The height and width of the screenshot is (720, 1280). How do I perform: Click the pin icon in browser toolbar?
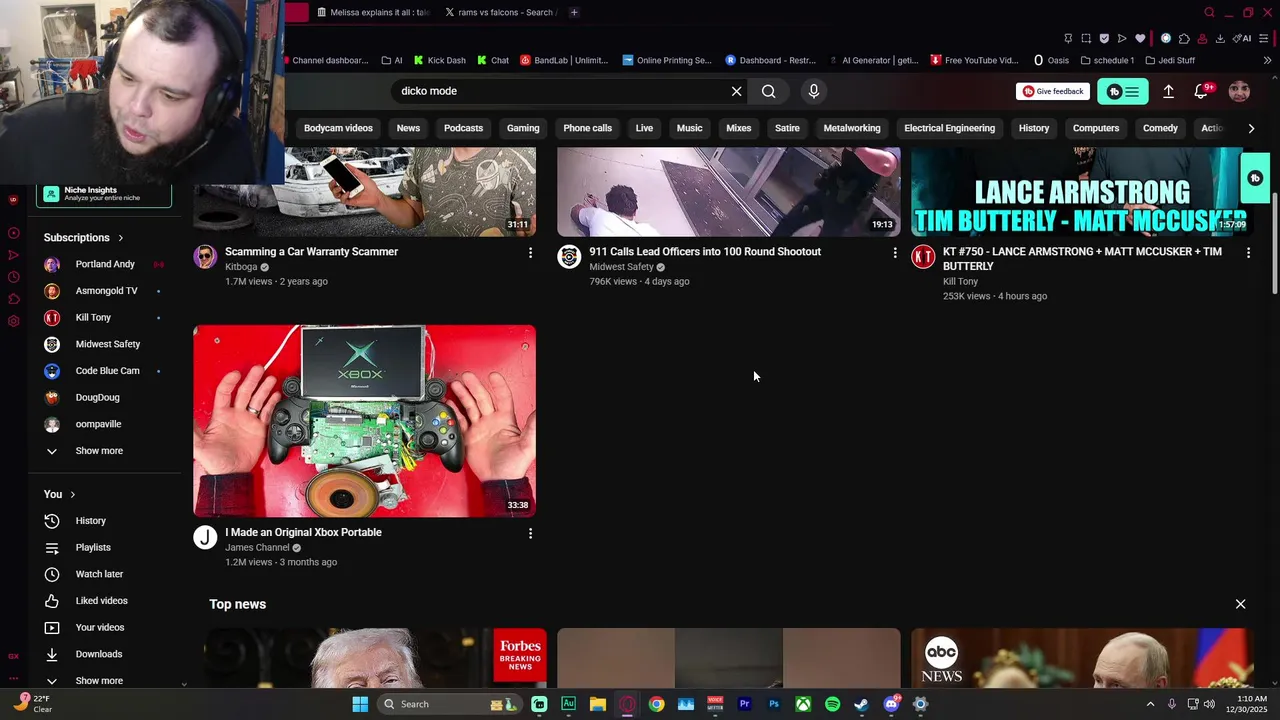point(1068,38)
